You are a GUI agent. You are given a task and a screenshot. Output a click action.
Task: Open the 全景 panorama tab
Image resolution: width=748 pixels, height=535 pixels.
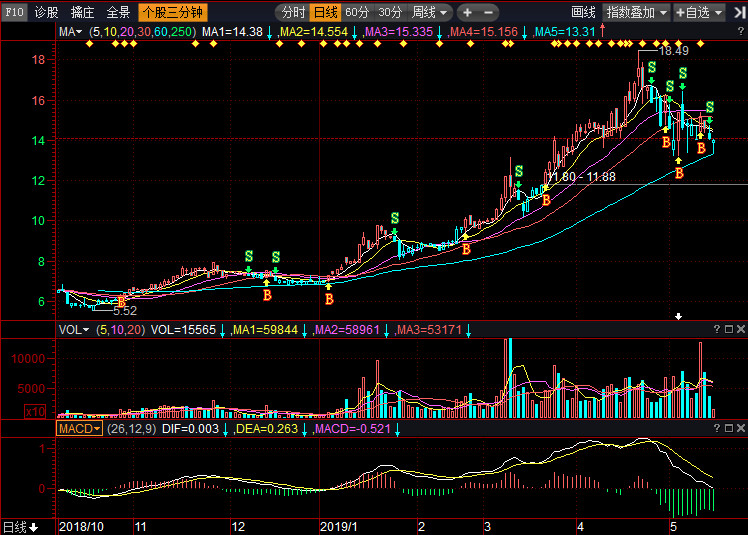click(x=118, y=13)
